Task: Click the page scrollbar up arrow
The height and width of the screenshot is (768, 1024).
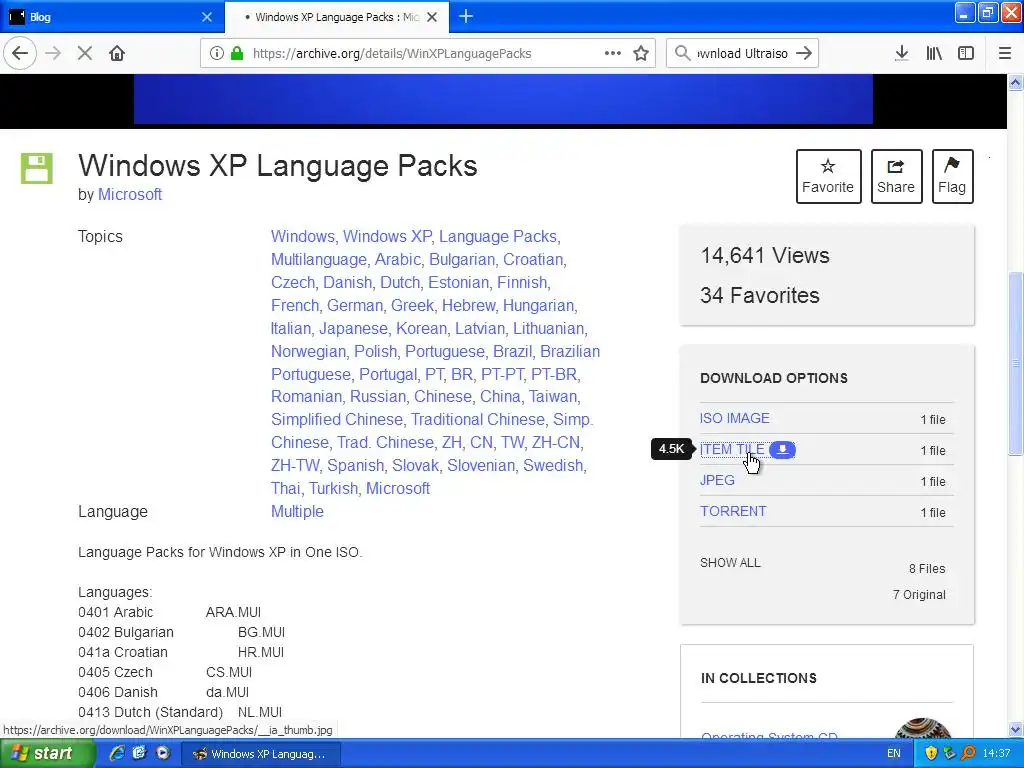Action: point(1016,82)
